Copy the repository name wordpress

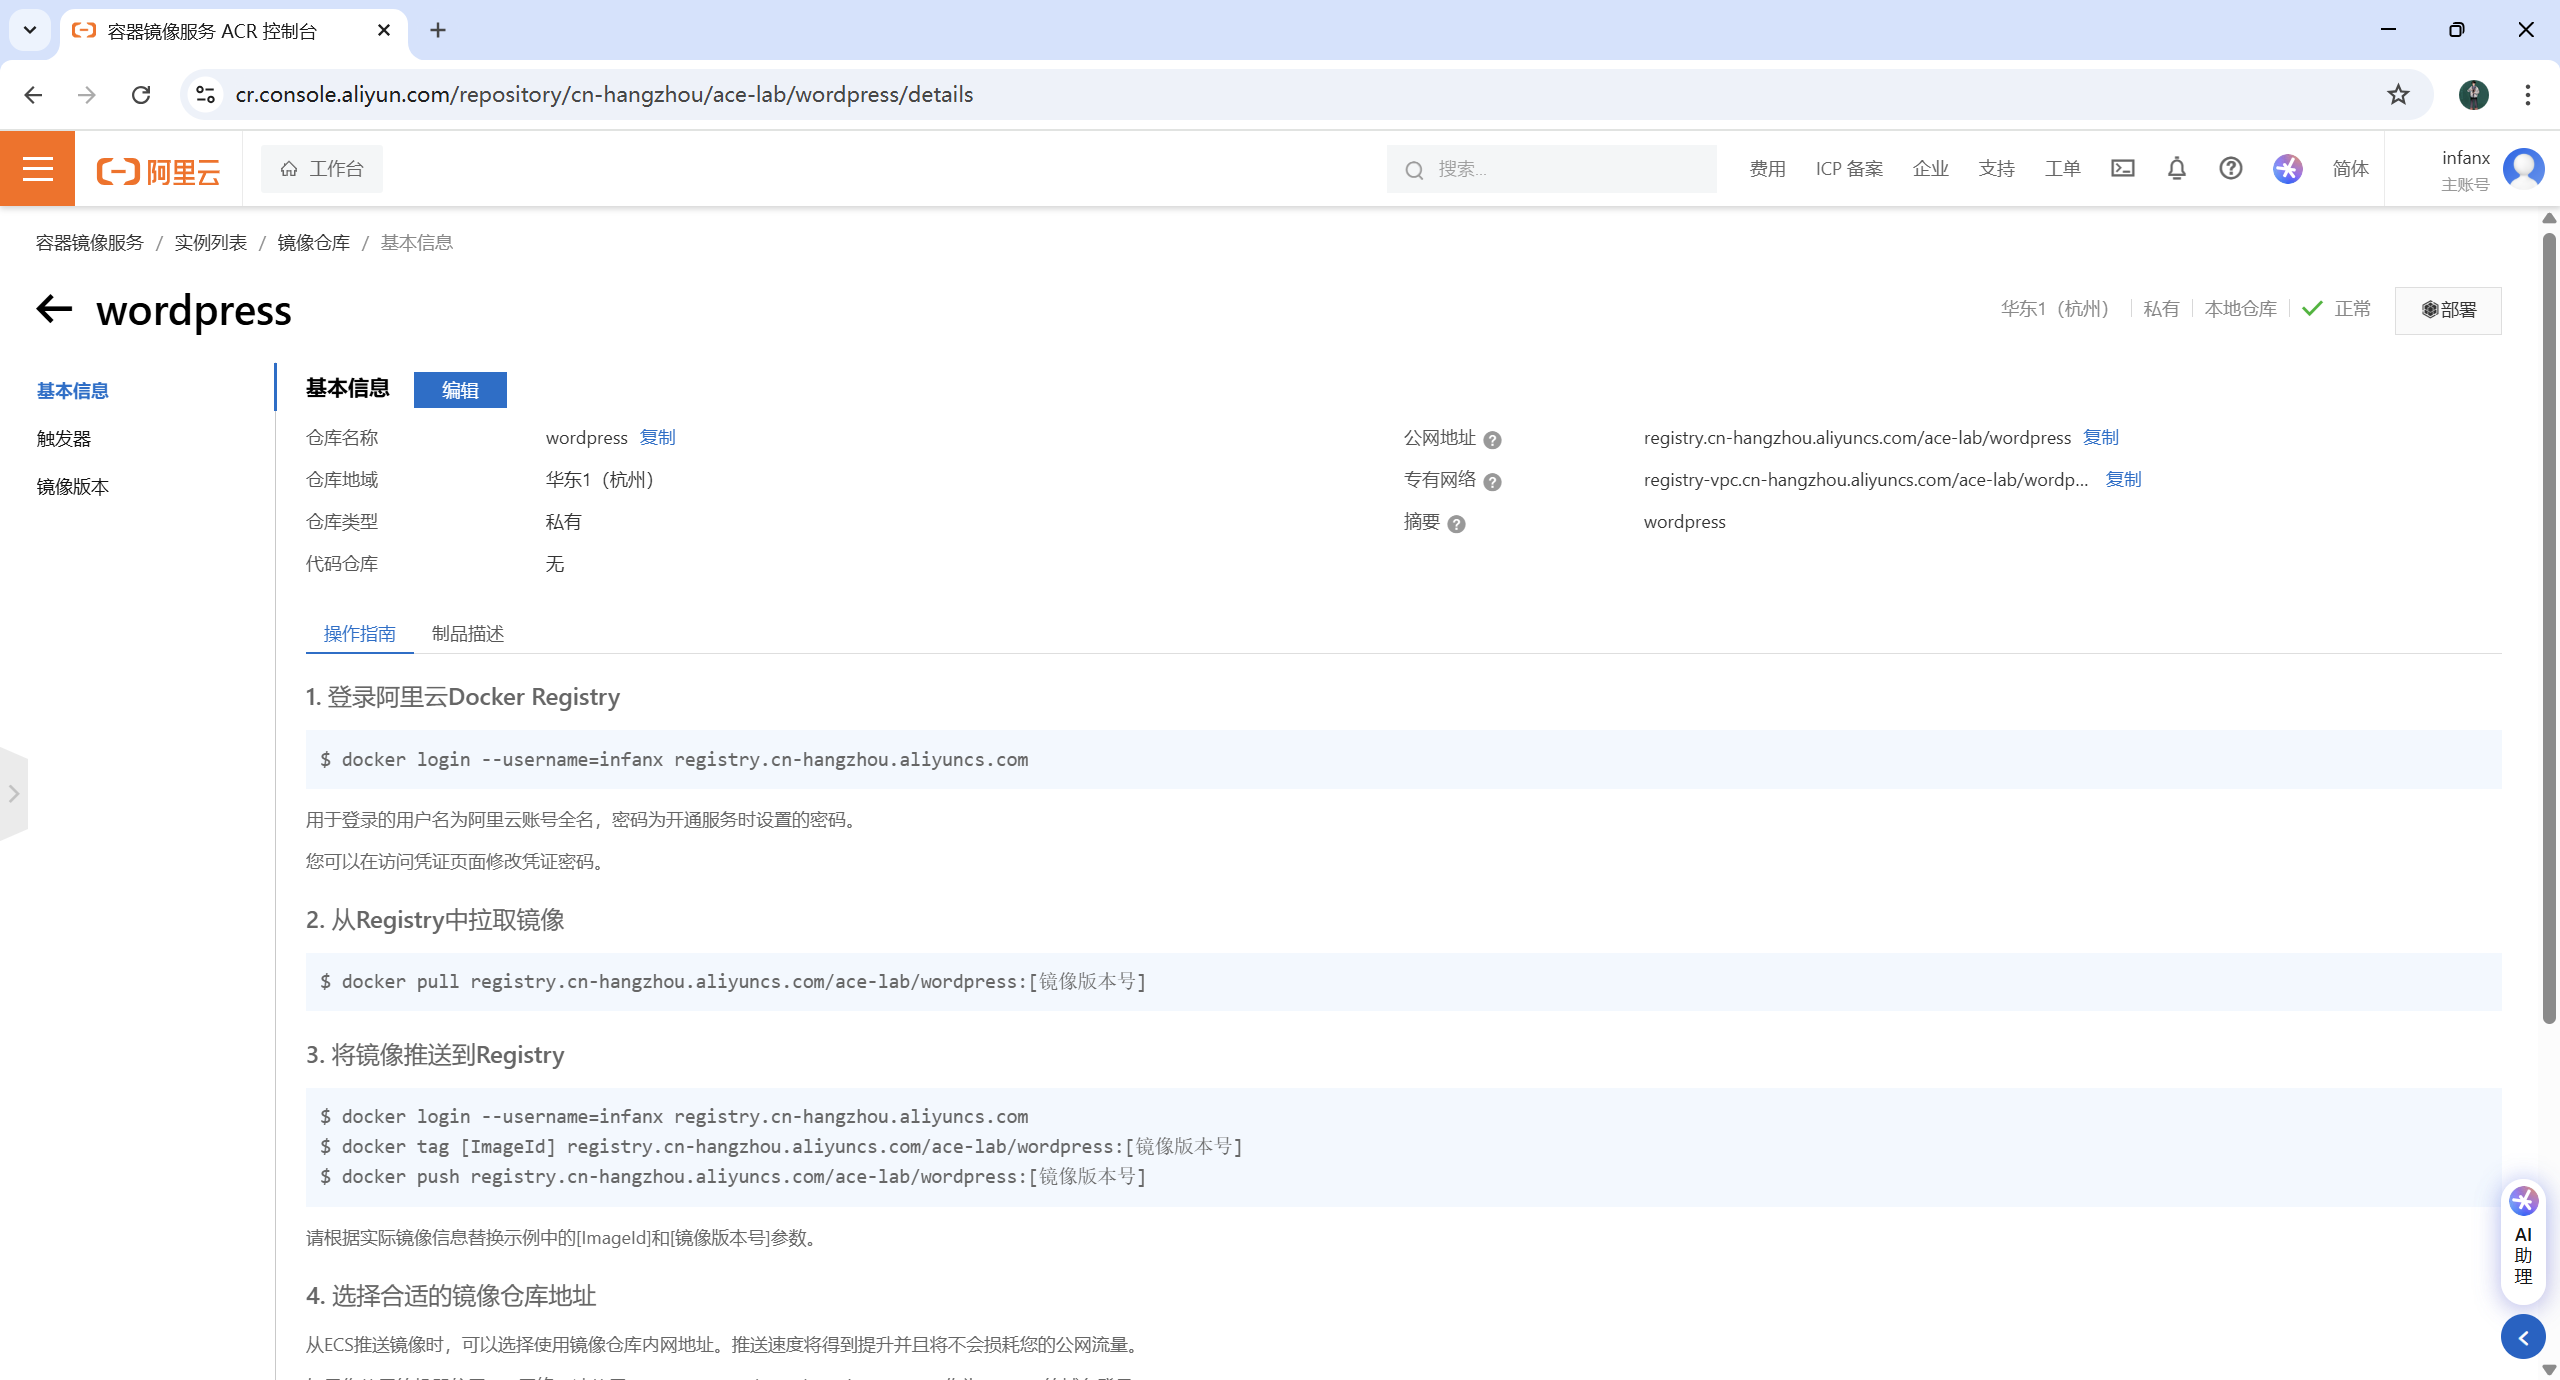pyautogui.click(x=658, y=438)
